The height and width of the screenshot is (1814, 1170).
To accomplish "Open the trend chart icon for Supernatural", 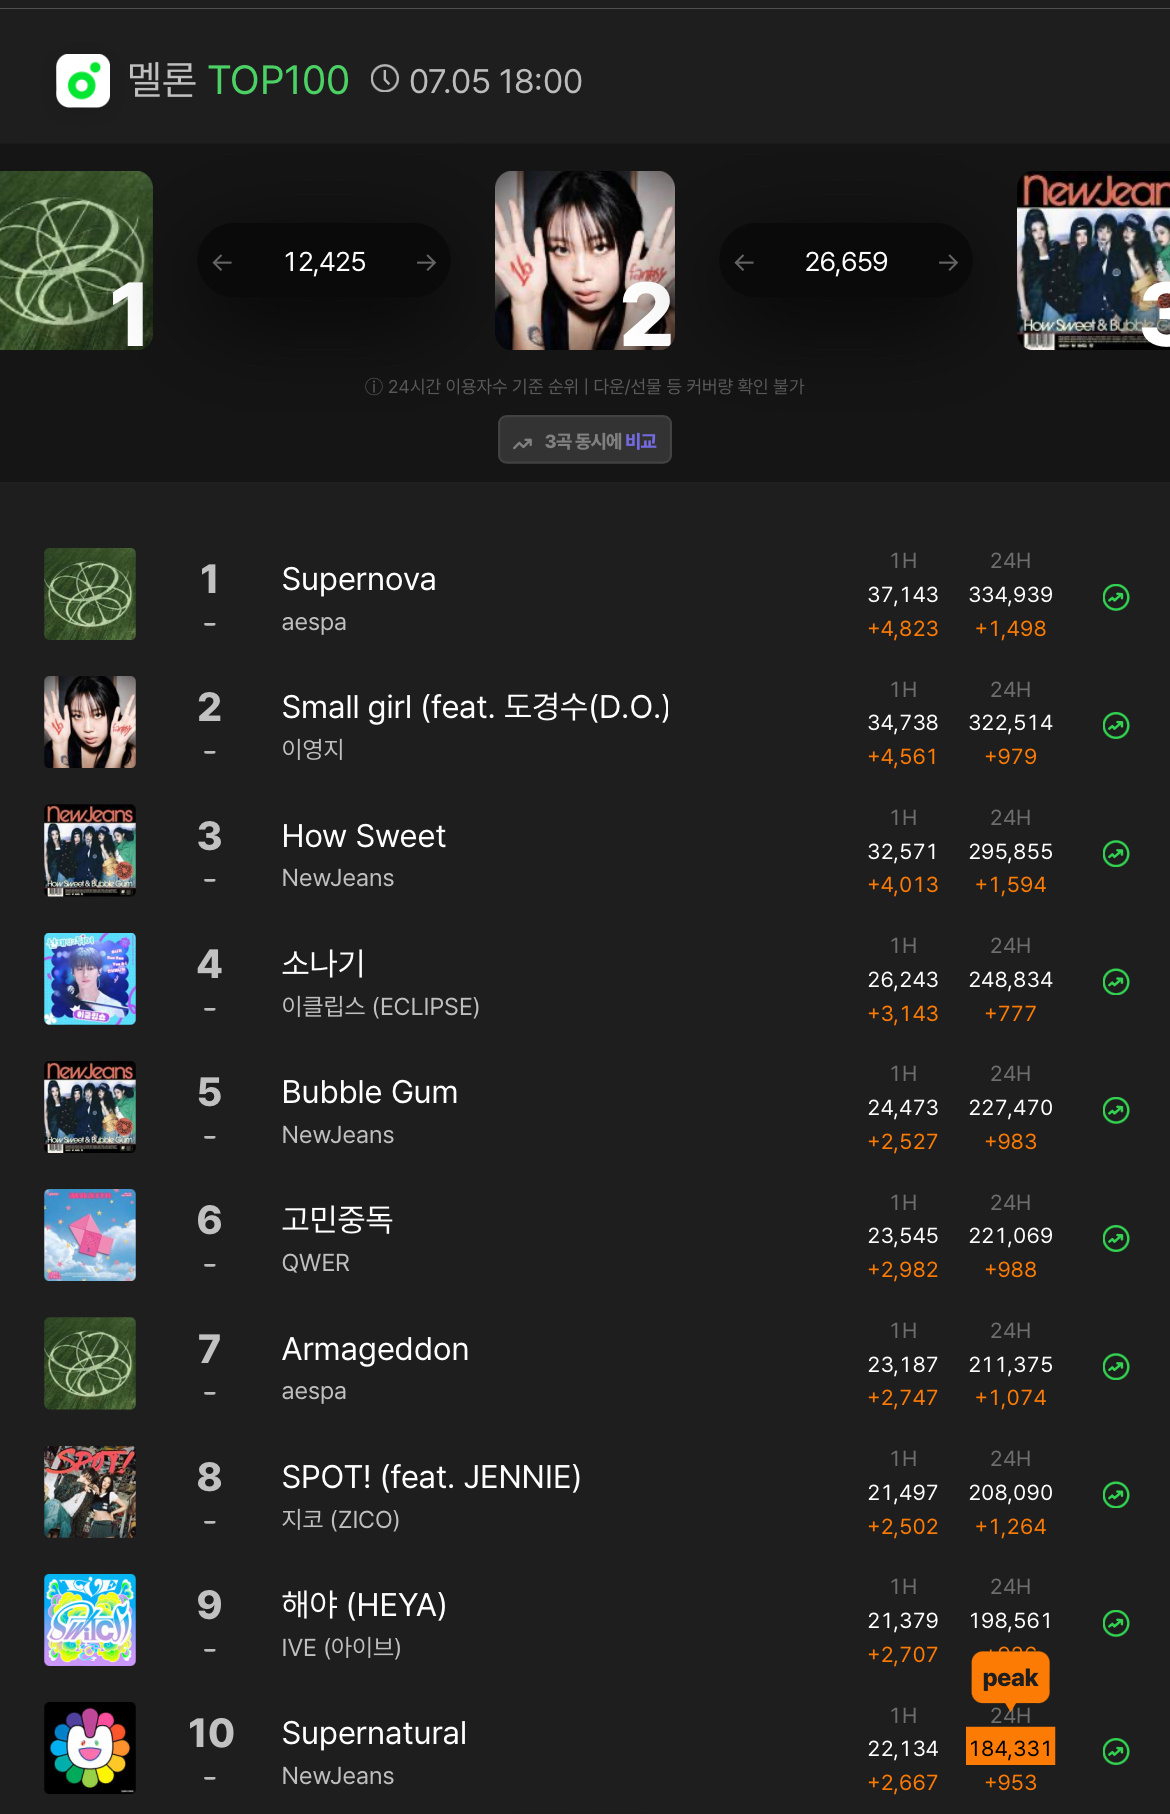I will coord(1116,1751).
